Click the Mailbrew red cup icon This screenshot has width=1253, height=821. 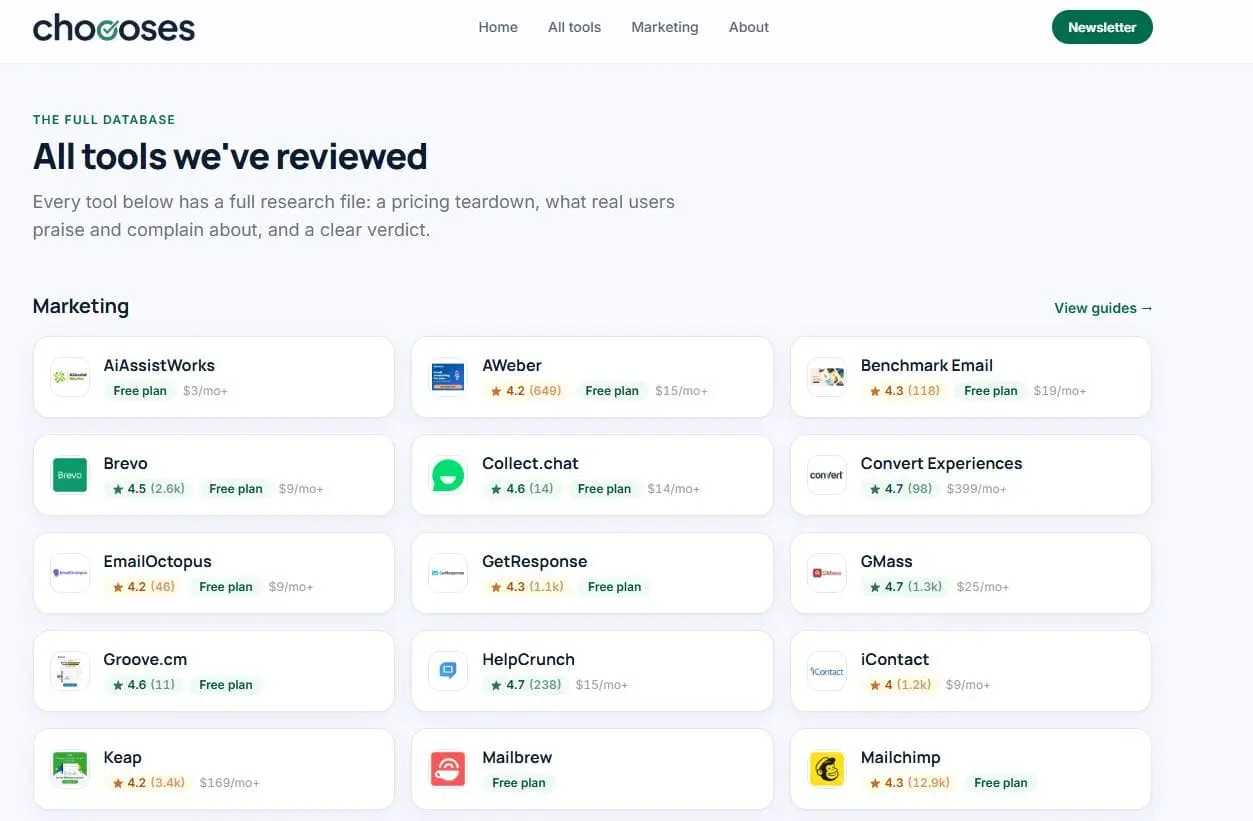tap(448, 769)
